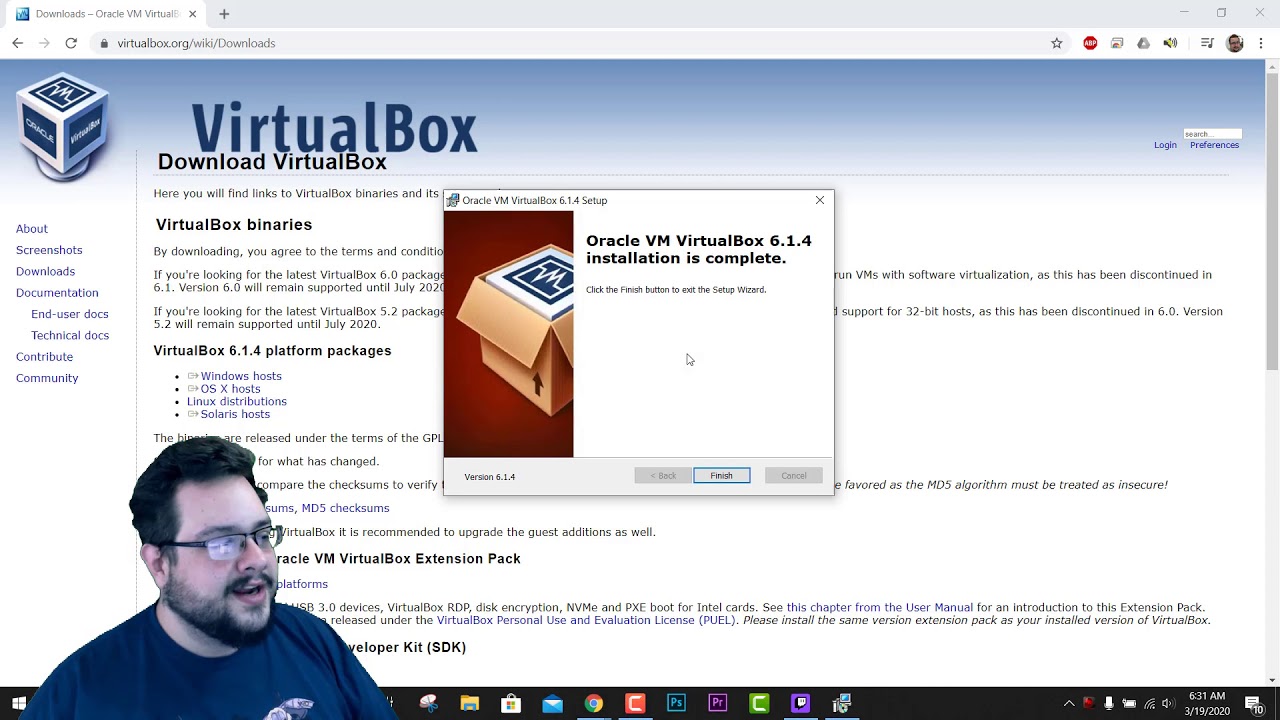Open Microsoft Store from the taskbar

click(x=511, y=703)
